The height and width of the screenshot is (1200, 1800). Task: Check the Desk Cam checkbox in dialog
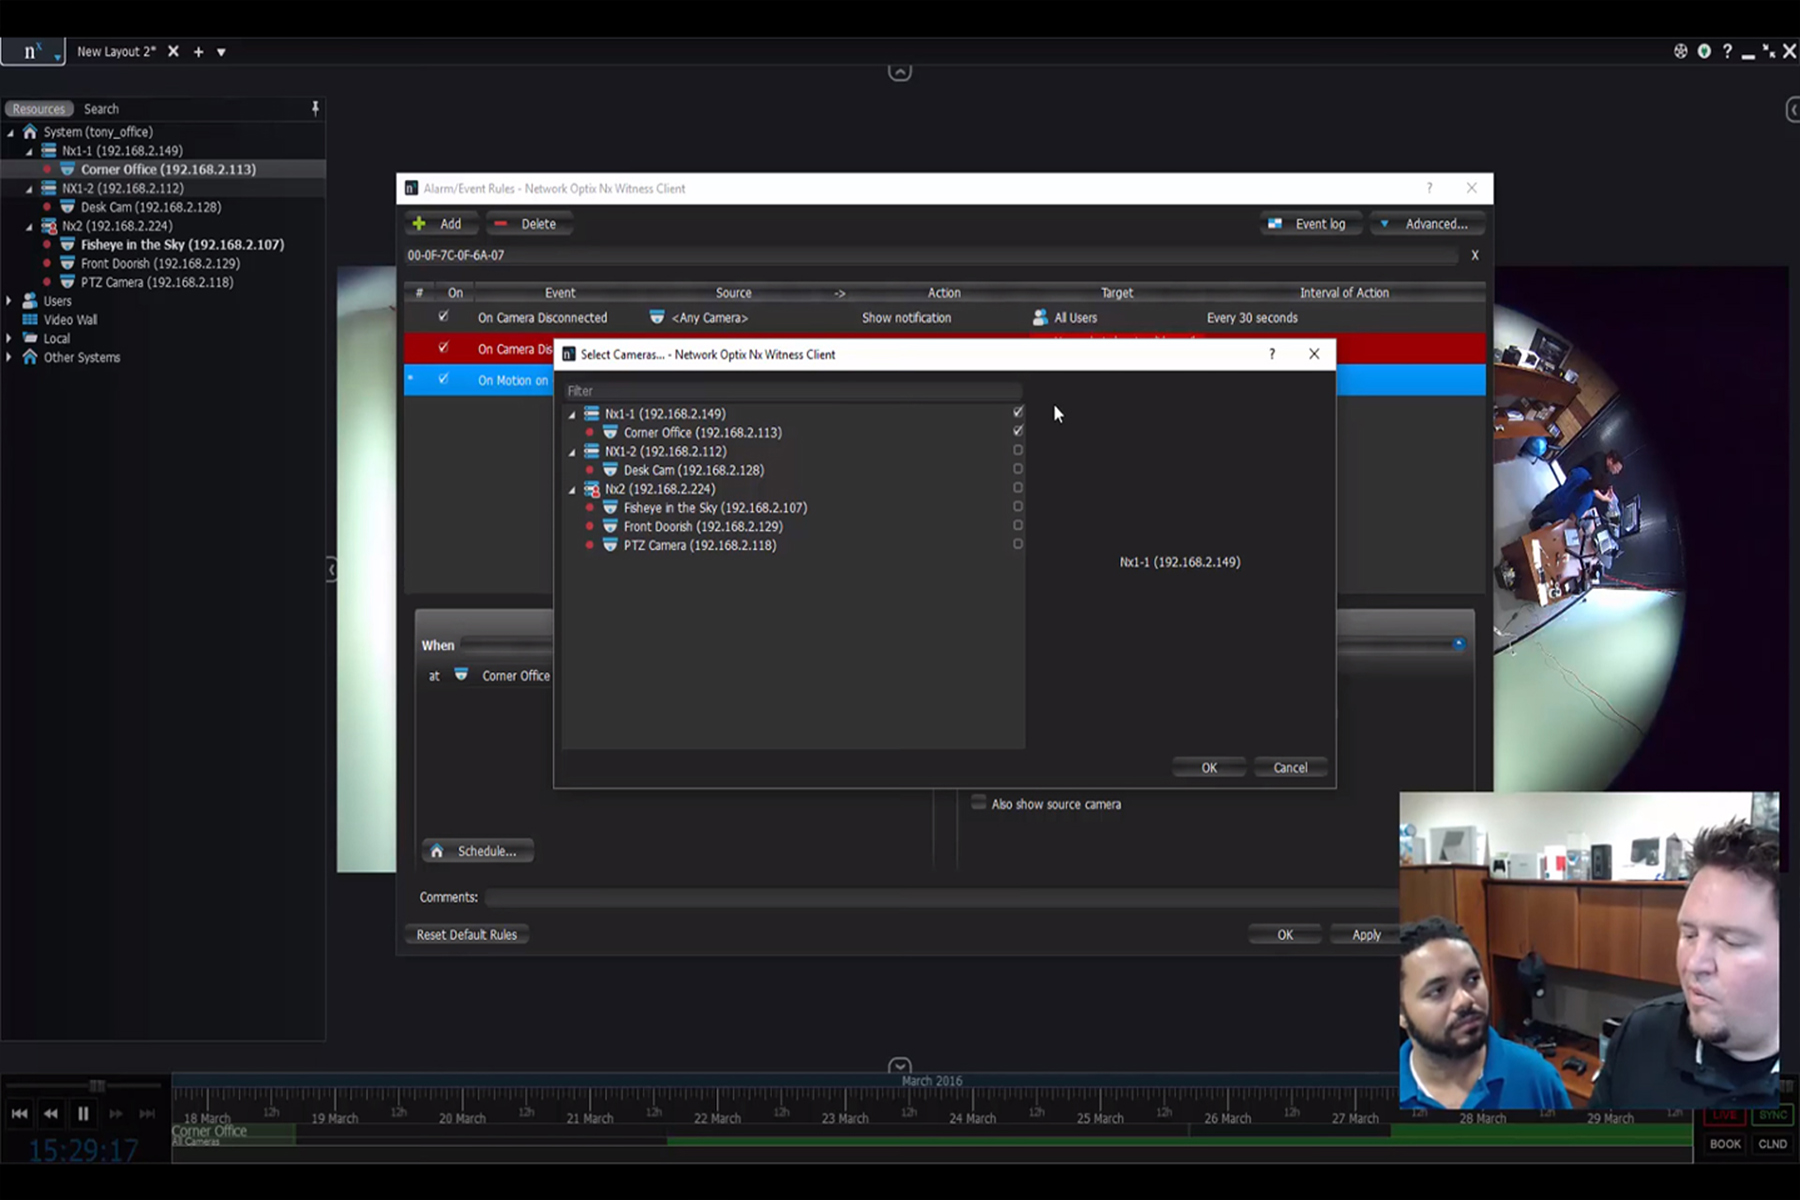[1018, 469]
